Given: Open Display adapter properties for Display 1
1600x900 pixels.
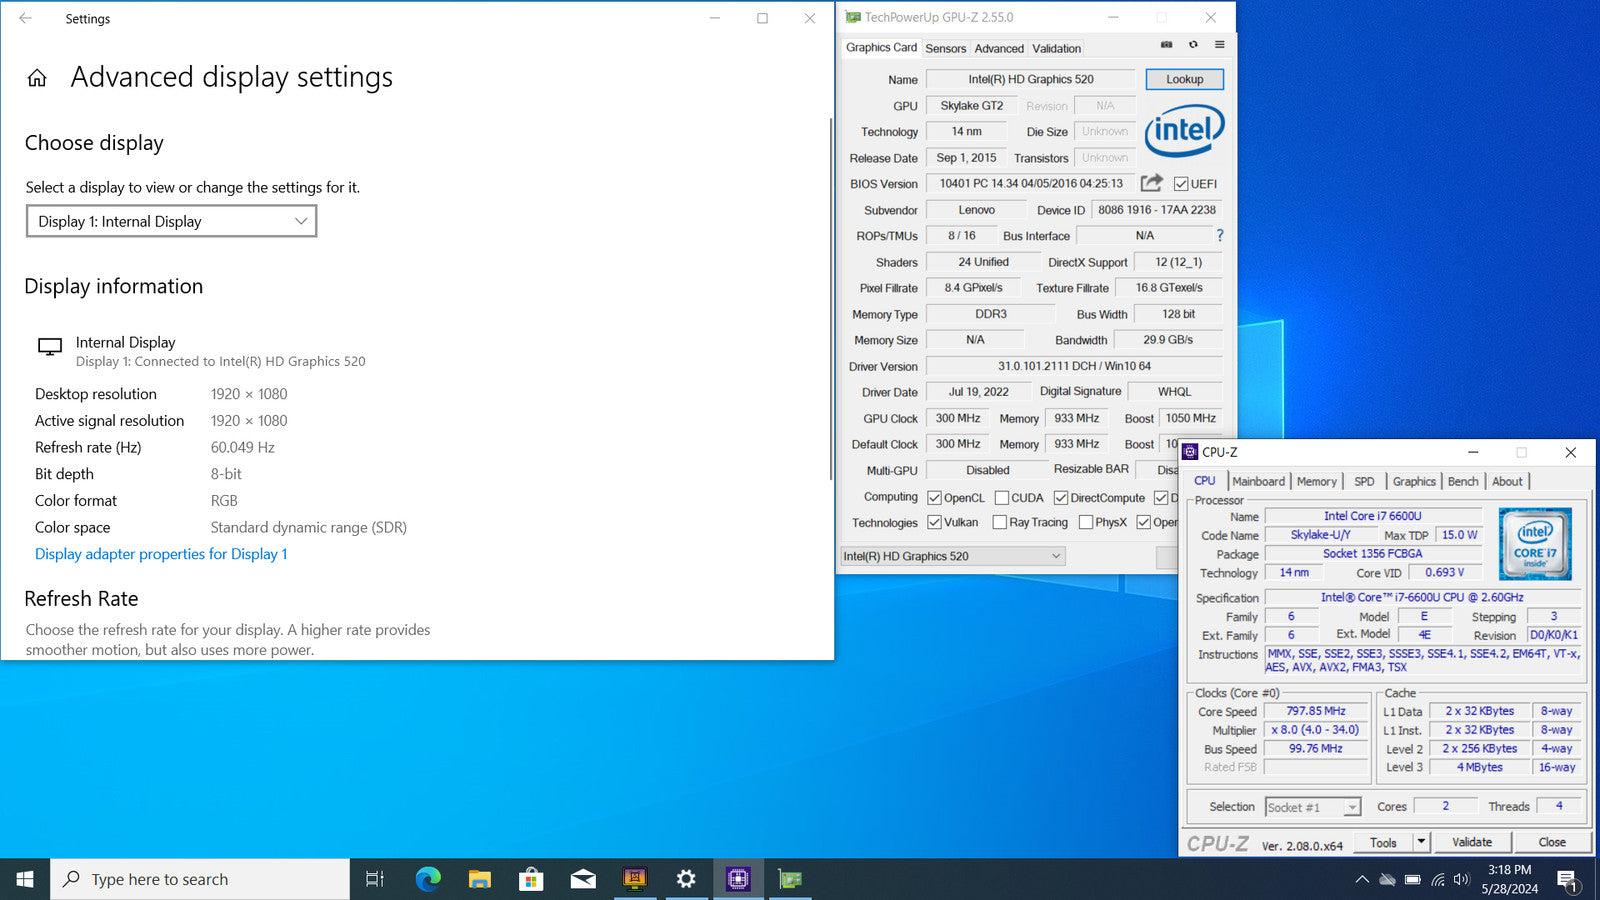Looking at the screenshot, I should (x=161, y=554).
